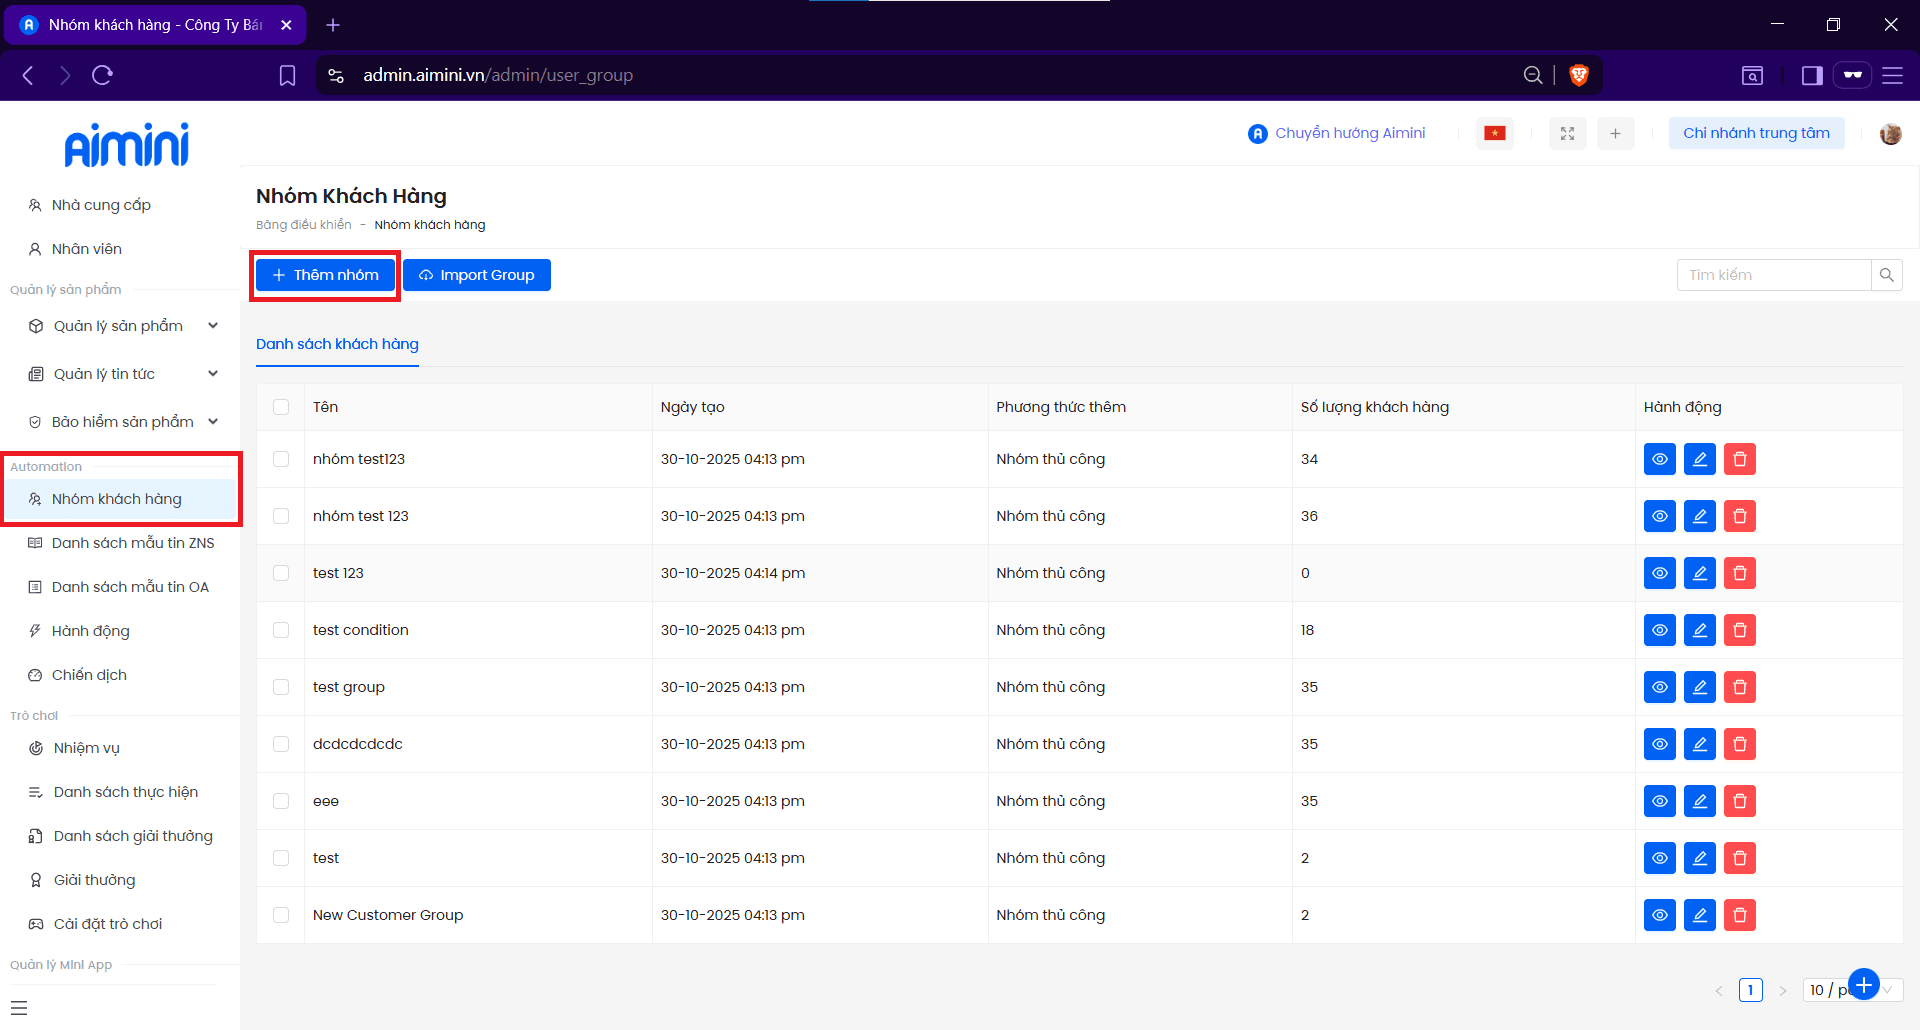The height and width of the screenshot is (1030, 1920).
Task: View details eye icon for test group
Action: coord(1659,687)
